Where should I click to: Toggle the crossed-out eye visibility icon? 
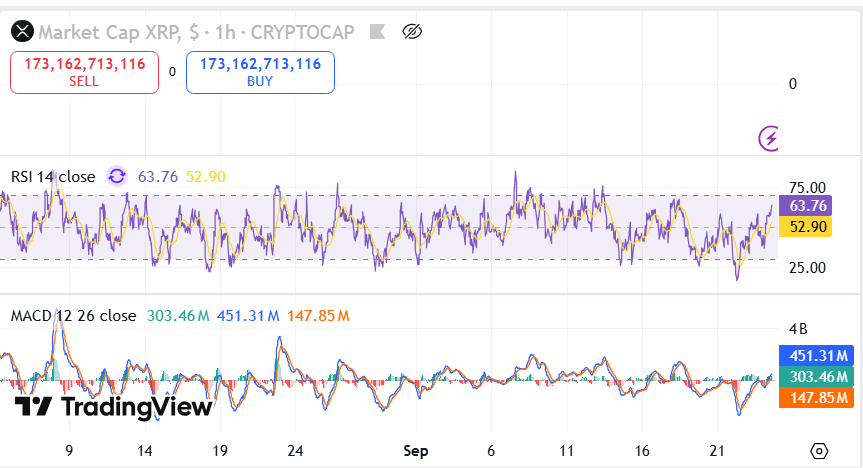412,33
